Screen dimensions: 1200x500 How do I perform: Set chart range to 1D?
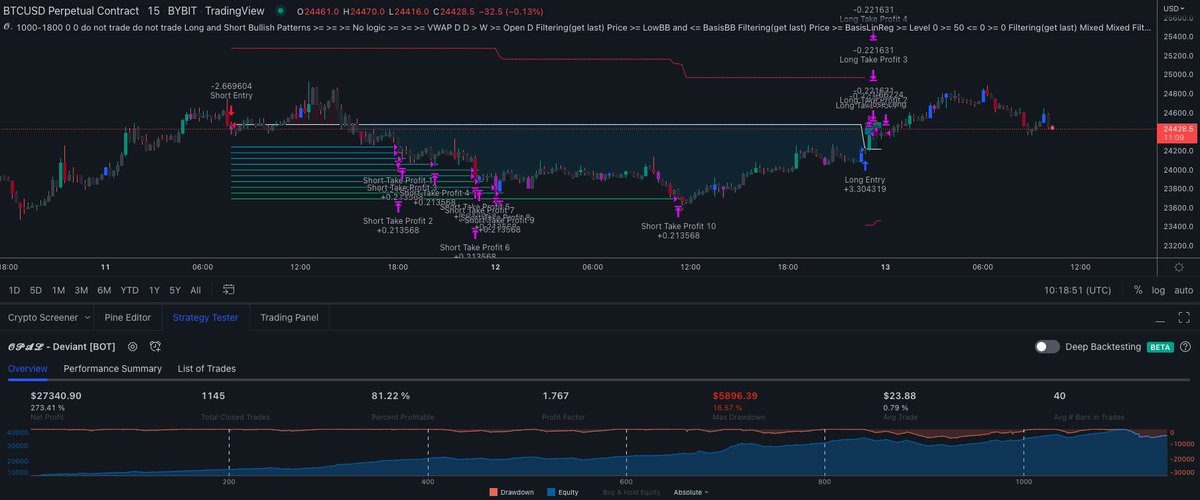15,290
